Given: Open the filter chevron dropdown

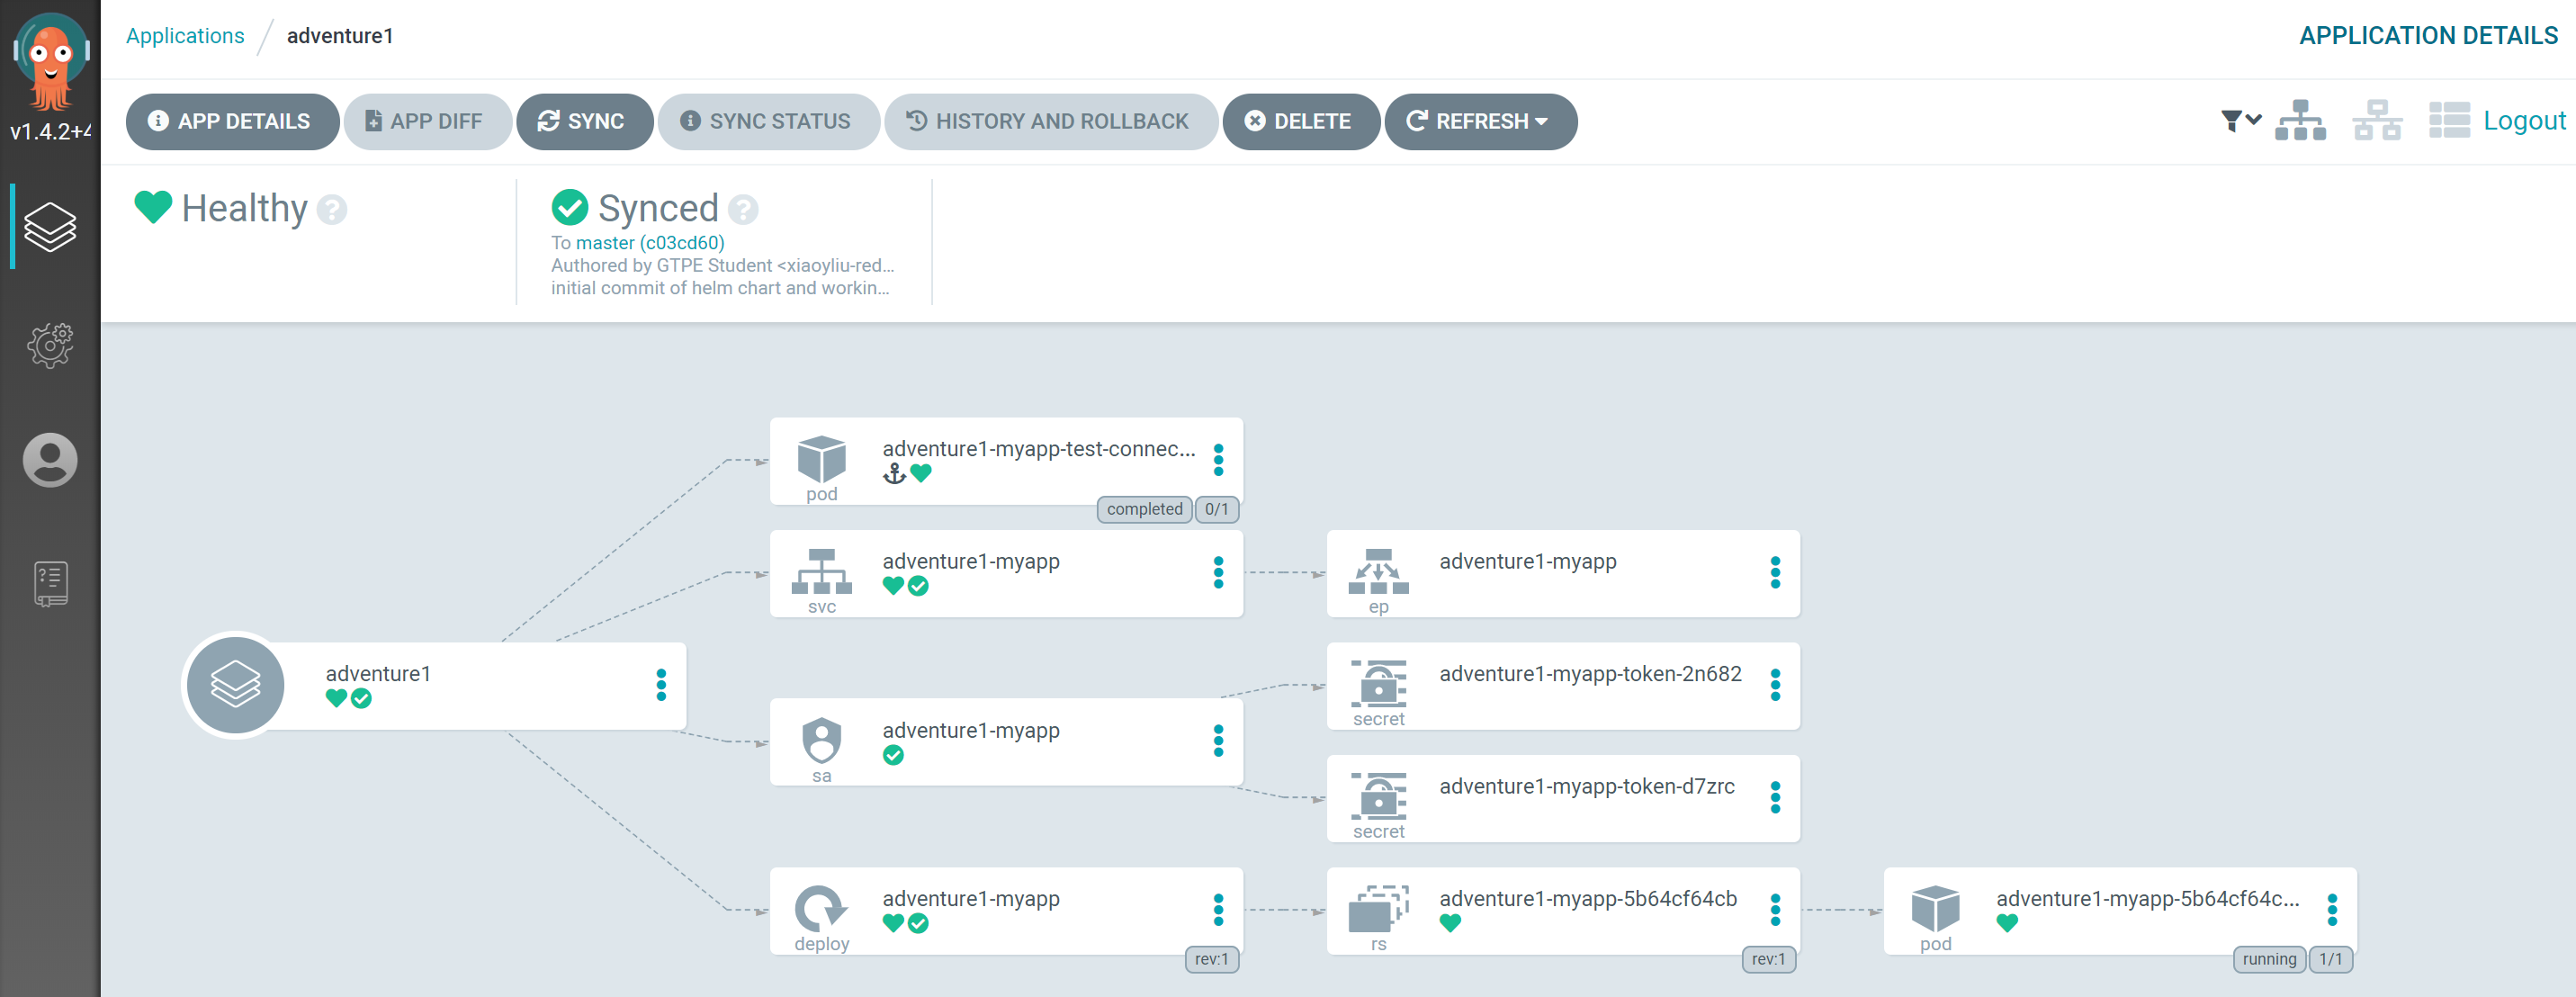Looking at the screenshot, I should click(x=2253, y=121).
